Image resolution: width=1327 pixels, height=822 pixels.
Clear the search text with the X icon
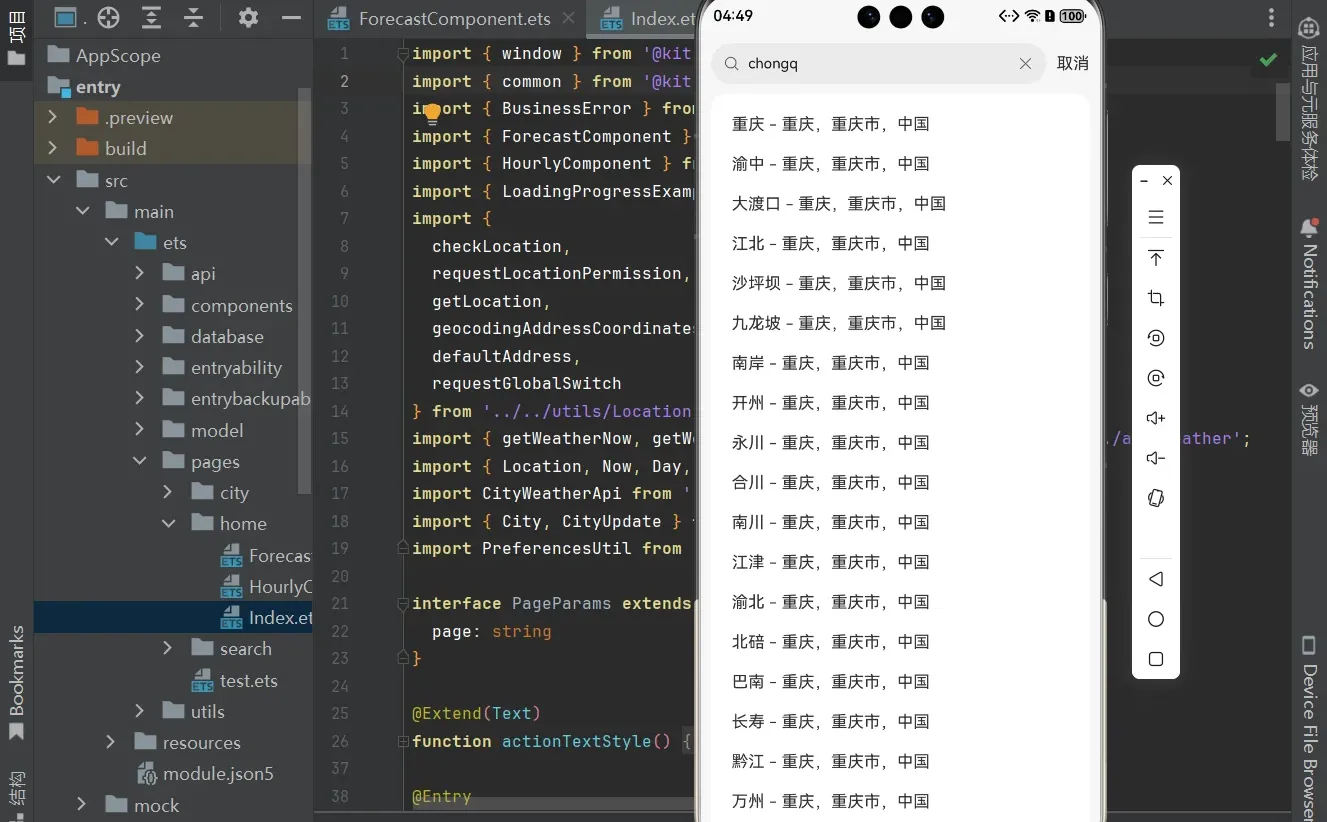tap(1025, 63)
